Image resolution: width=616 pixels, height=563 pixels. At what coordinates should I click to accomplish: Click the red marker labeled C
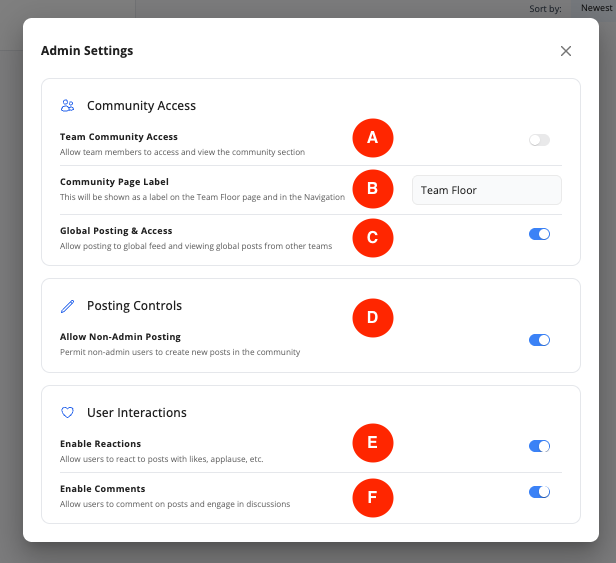(x=372, y=238)
